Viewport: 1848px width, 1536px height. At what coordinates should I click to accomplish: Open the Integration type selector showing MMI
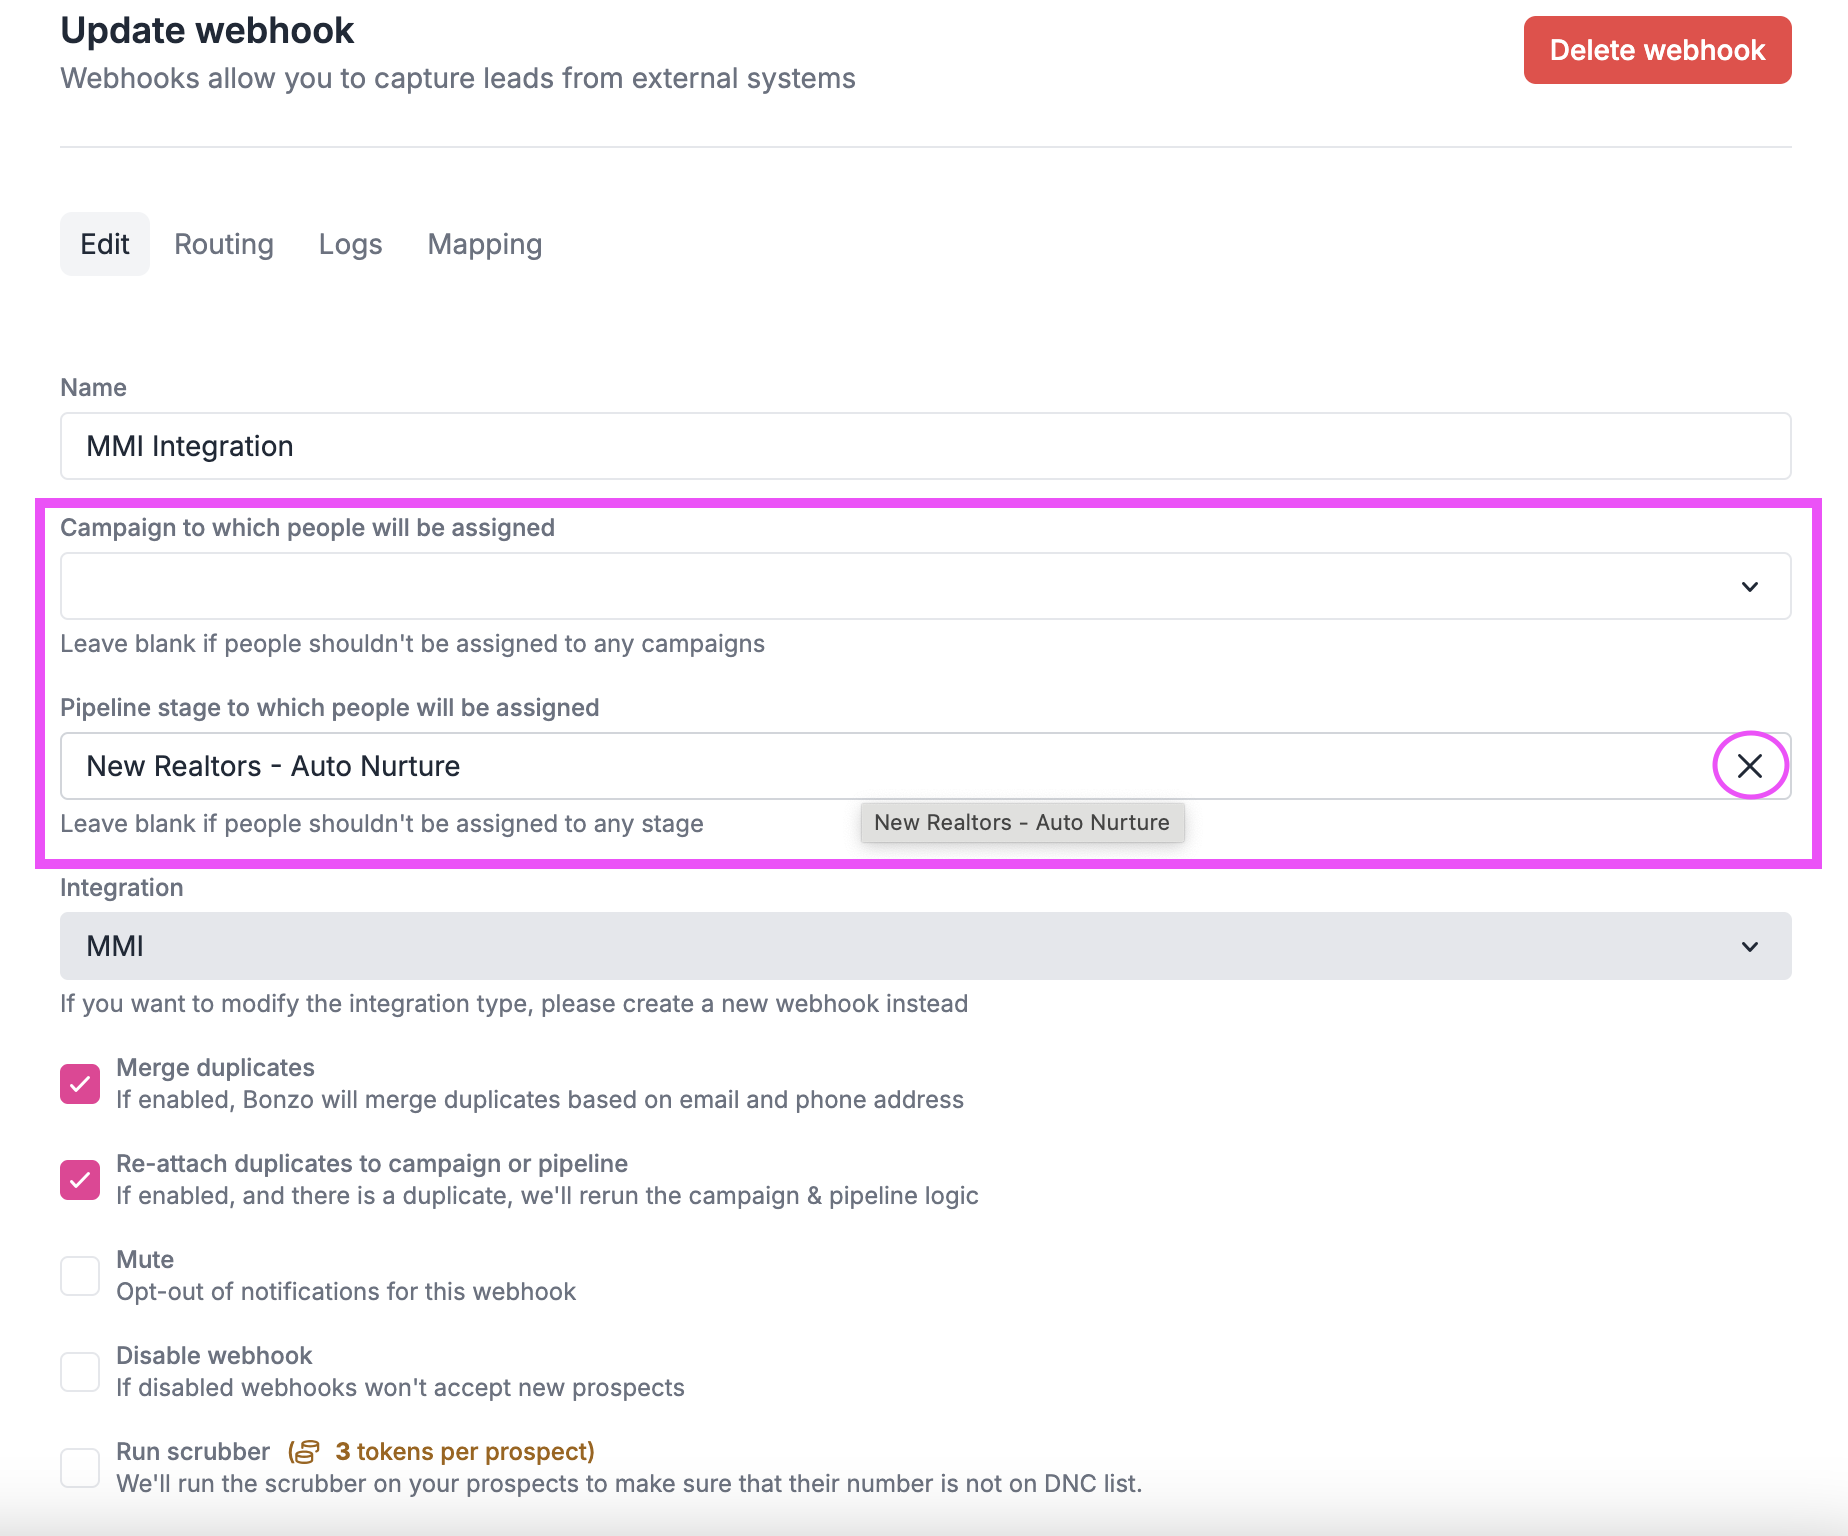(x=1750, y=946)
